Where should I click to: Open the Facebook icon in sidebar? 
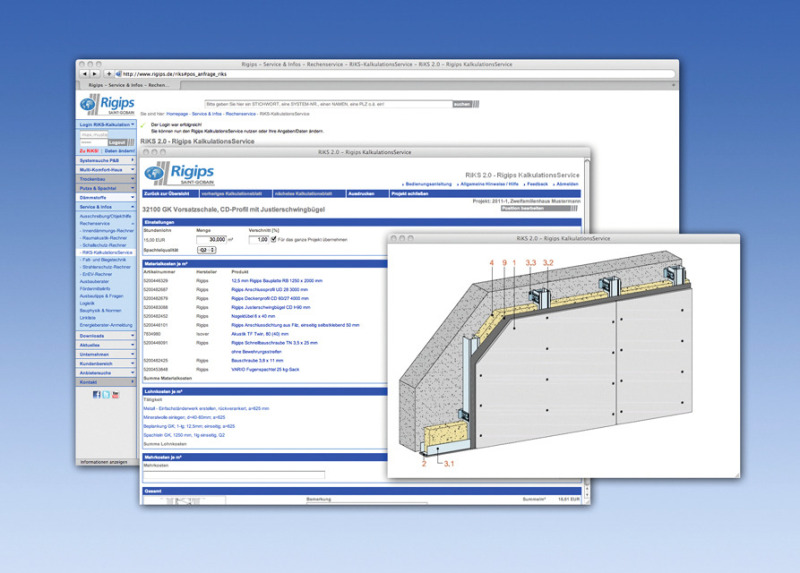tap(96, 394)
